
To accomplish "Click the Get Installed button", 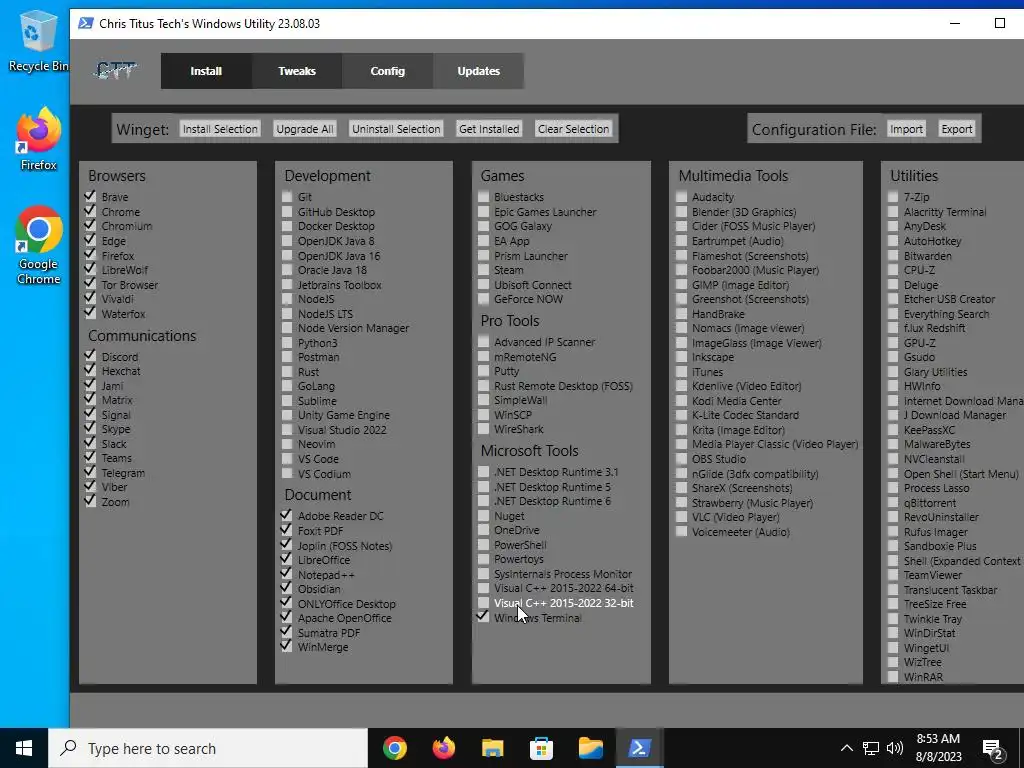I will pos(489,129).
